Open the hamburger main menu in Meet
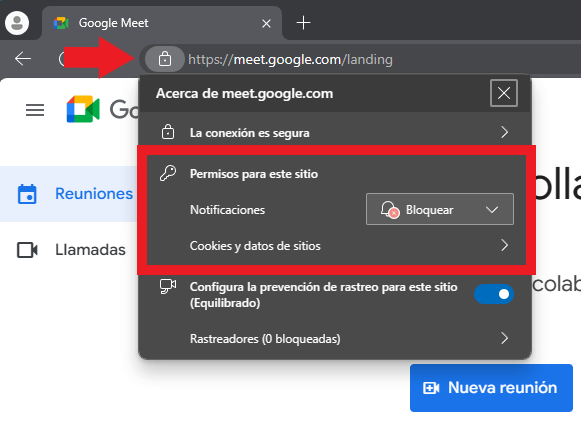The width and height of the screenshot is (581, 430). pyautogui.click(x=35, y=110)
